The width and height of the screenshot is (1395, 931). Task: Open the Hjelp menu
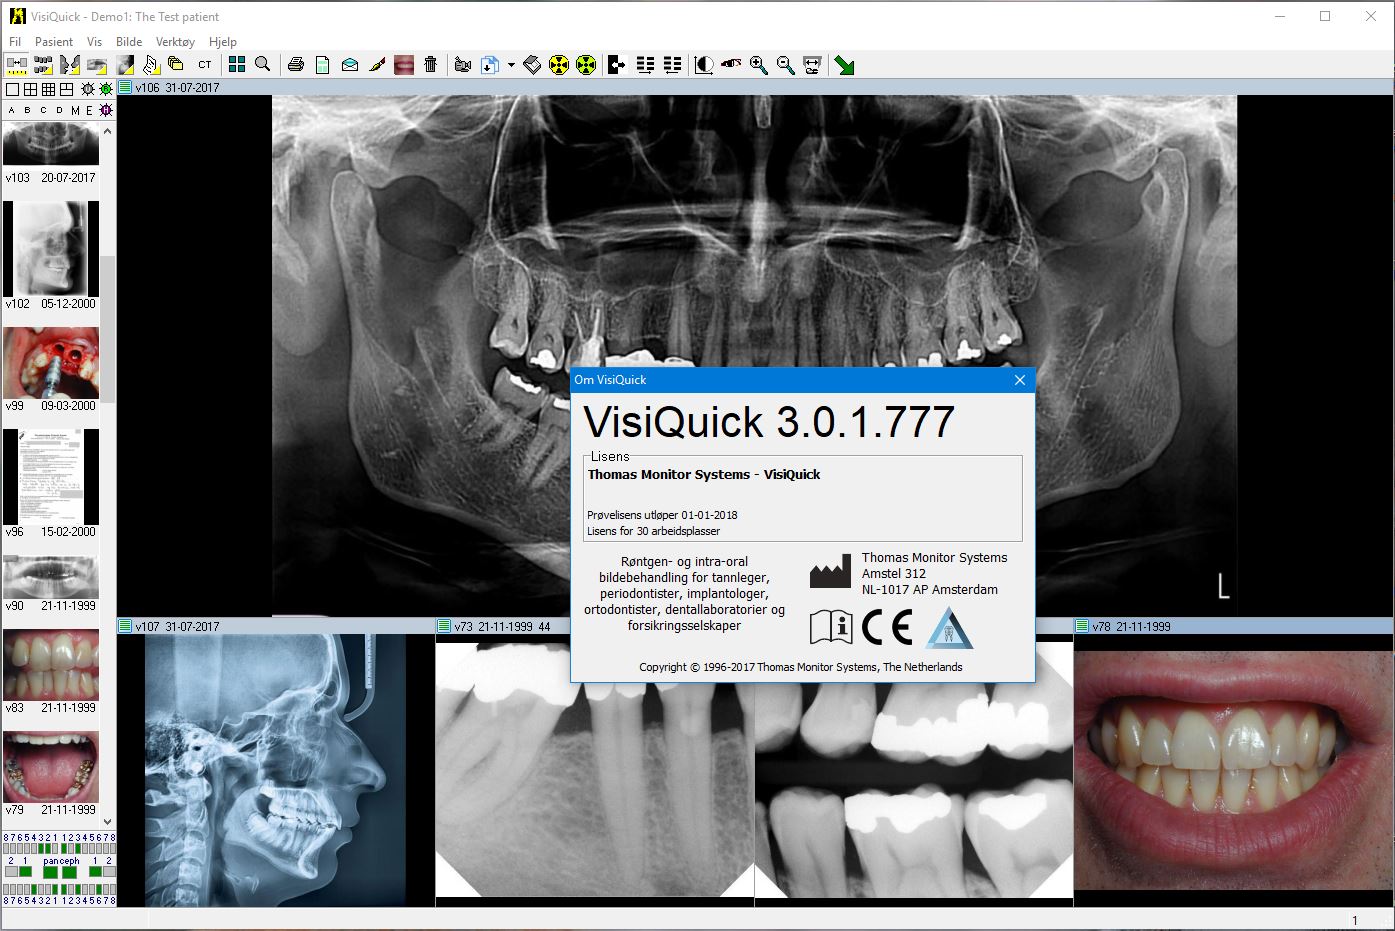(x=223, y=42)
